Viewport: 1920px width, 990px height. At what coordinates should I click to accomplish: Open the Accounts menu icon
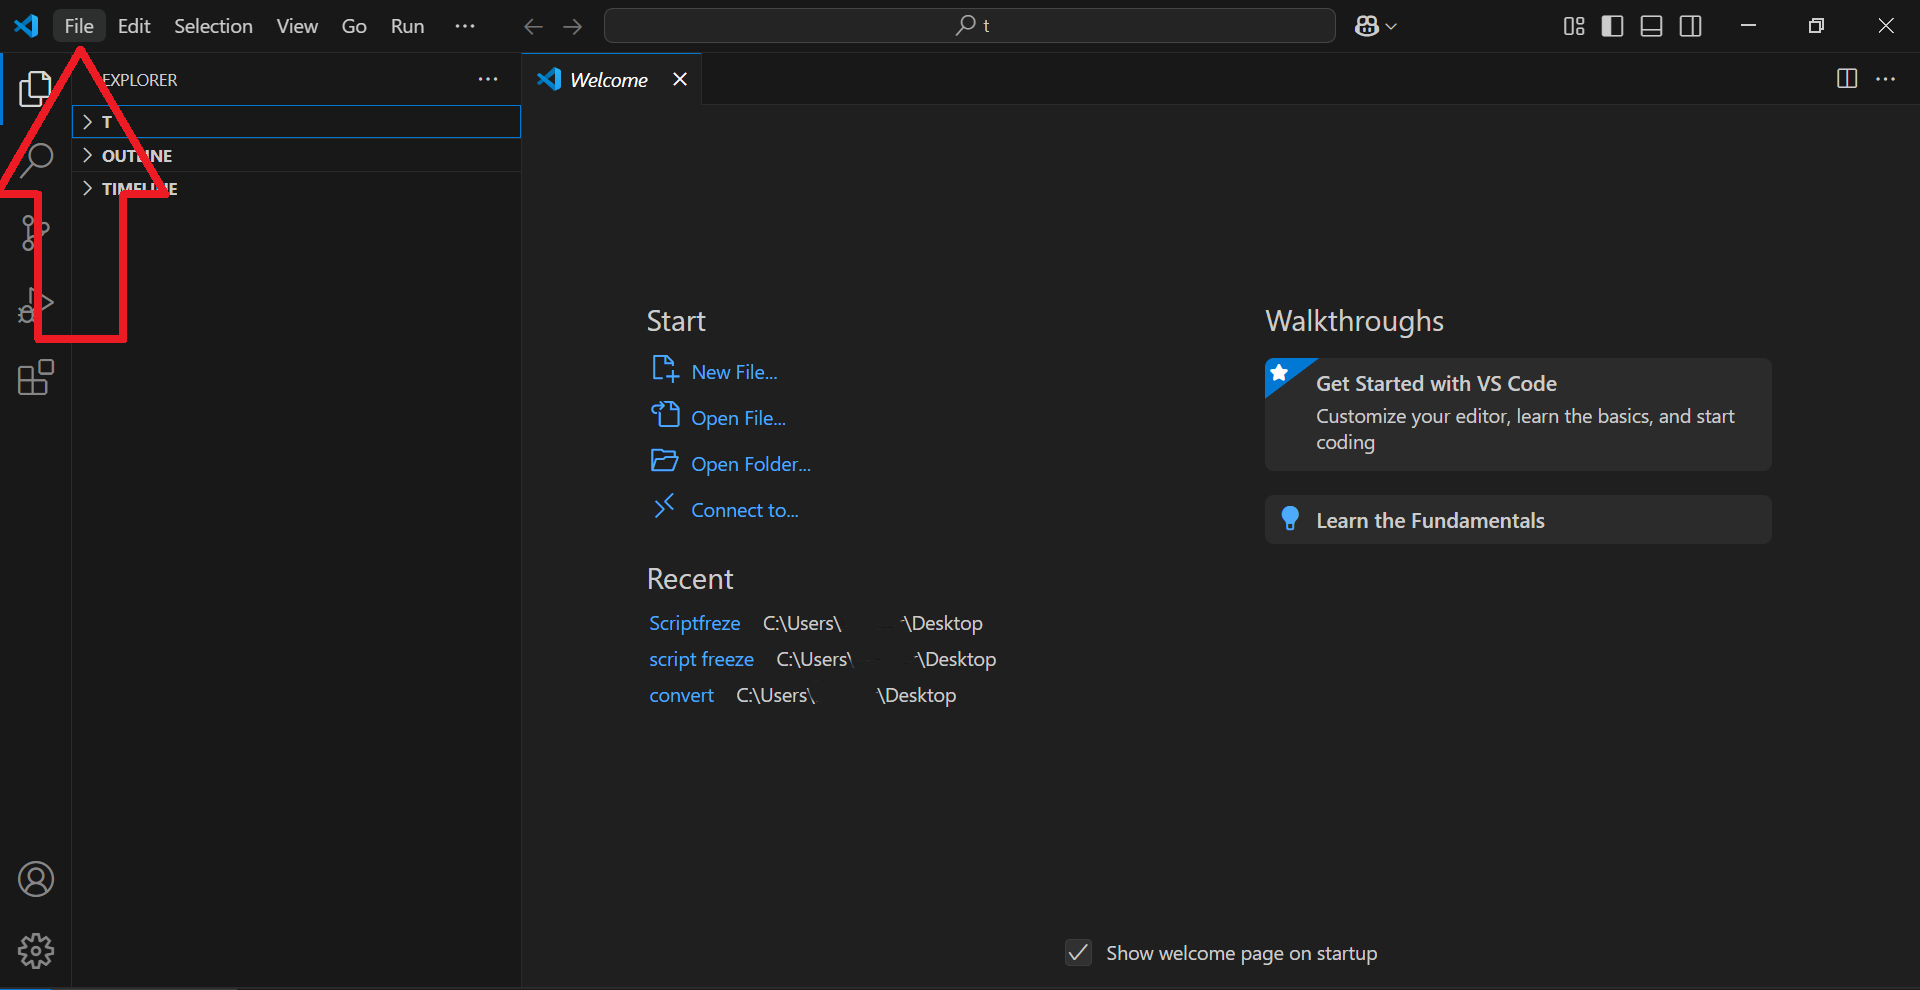[36, 879]
